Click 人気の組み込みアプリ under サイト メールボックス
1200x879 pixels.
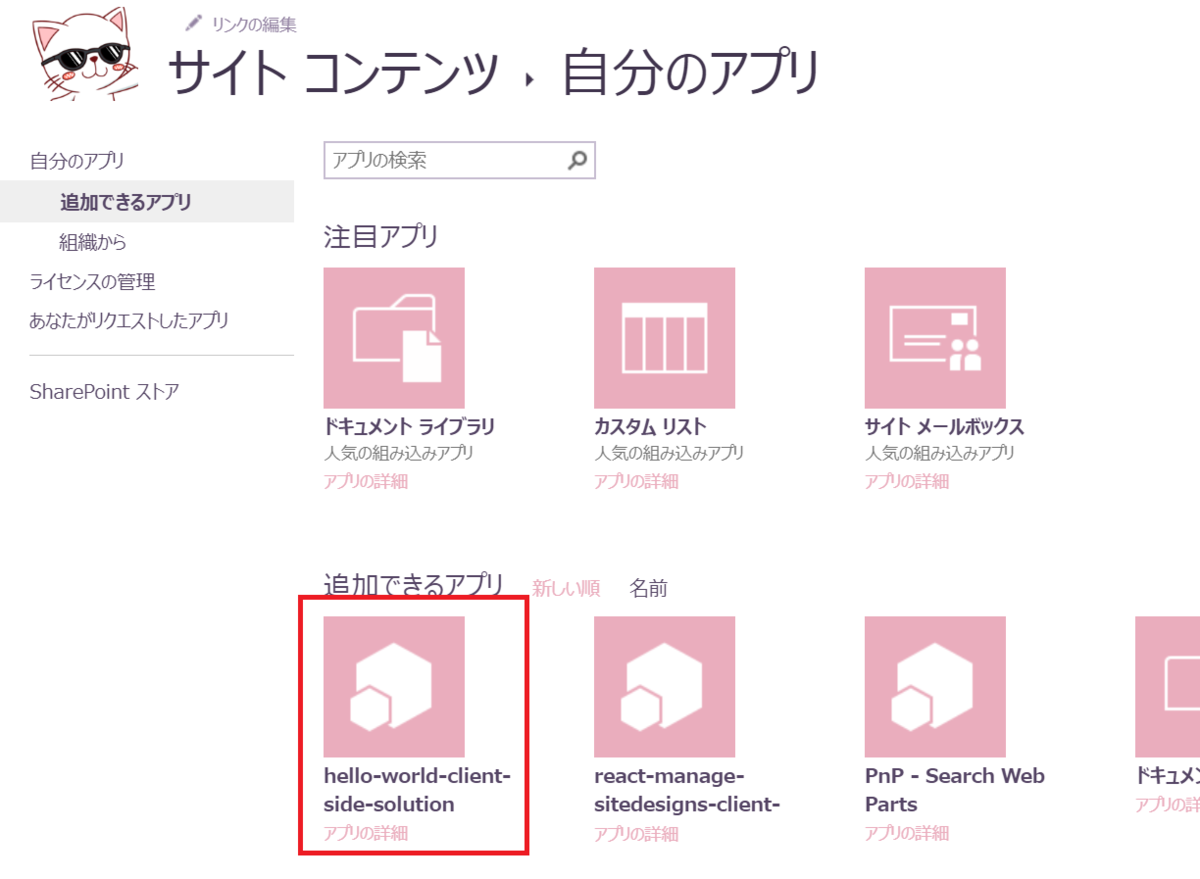(x=940, y=453)
